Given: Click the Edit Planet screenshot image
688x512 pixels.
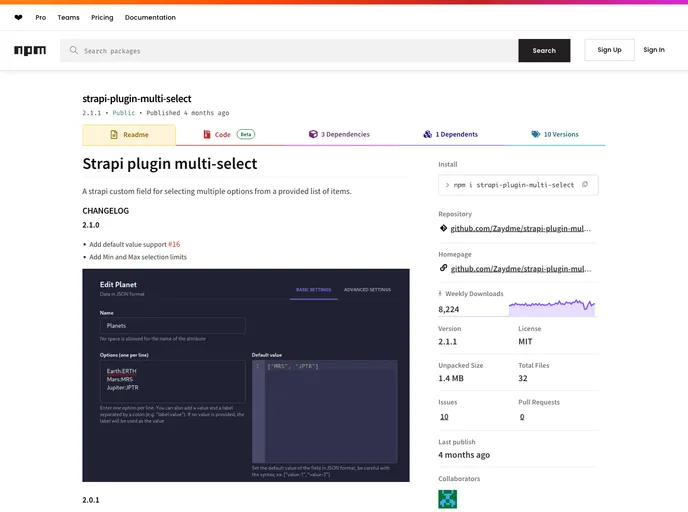Looking at the screenshot, I should 246,376.
